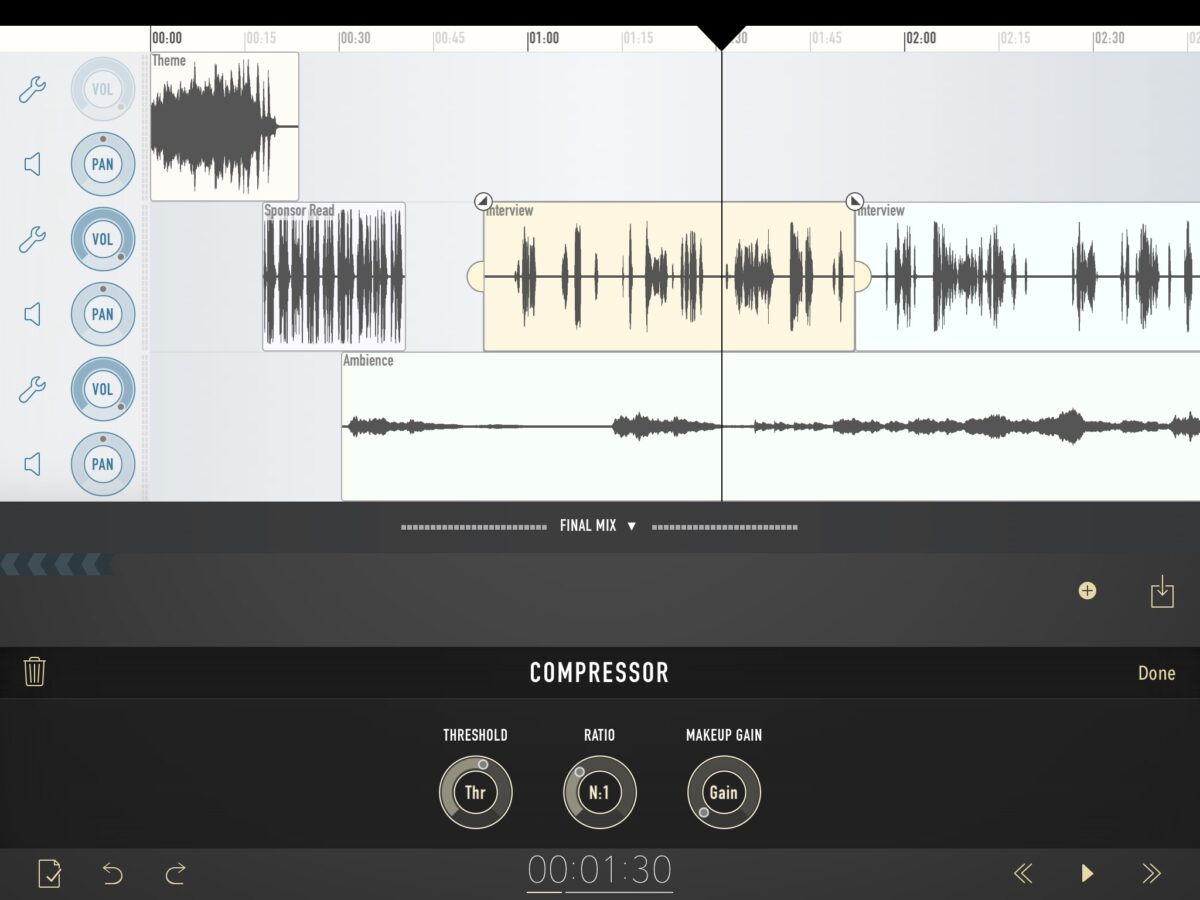The image size is (1200, 900).
Task: Open the Ambience track wrench settings
Action: tap(32, 389)
